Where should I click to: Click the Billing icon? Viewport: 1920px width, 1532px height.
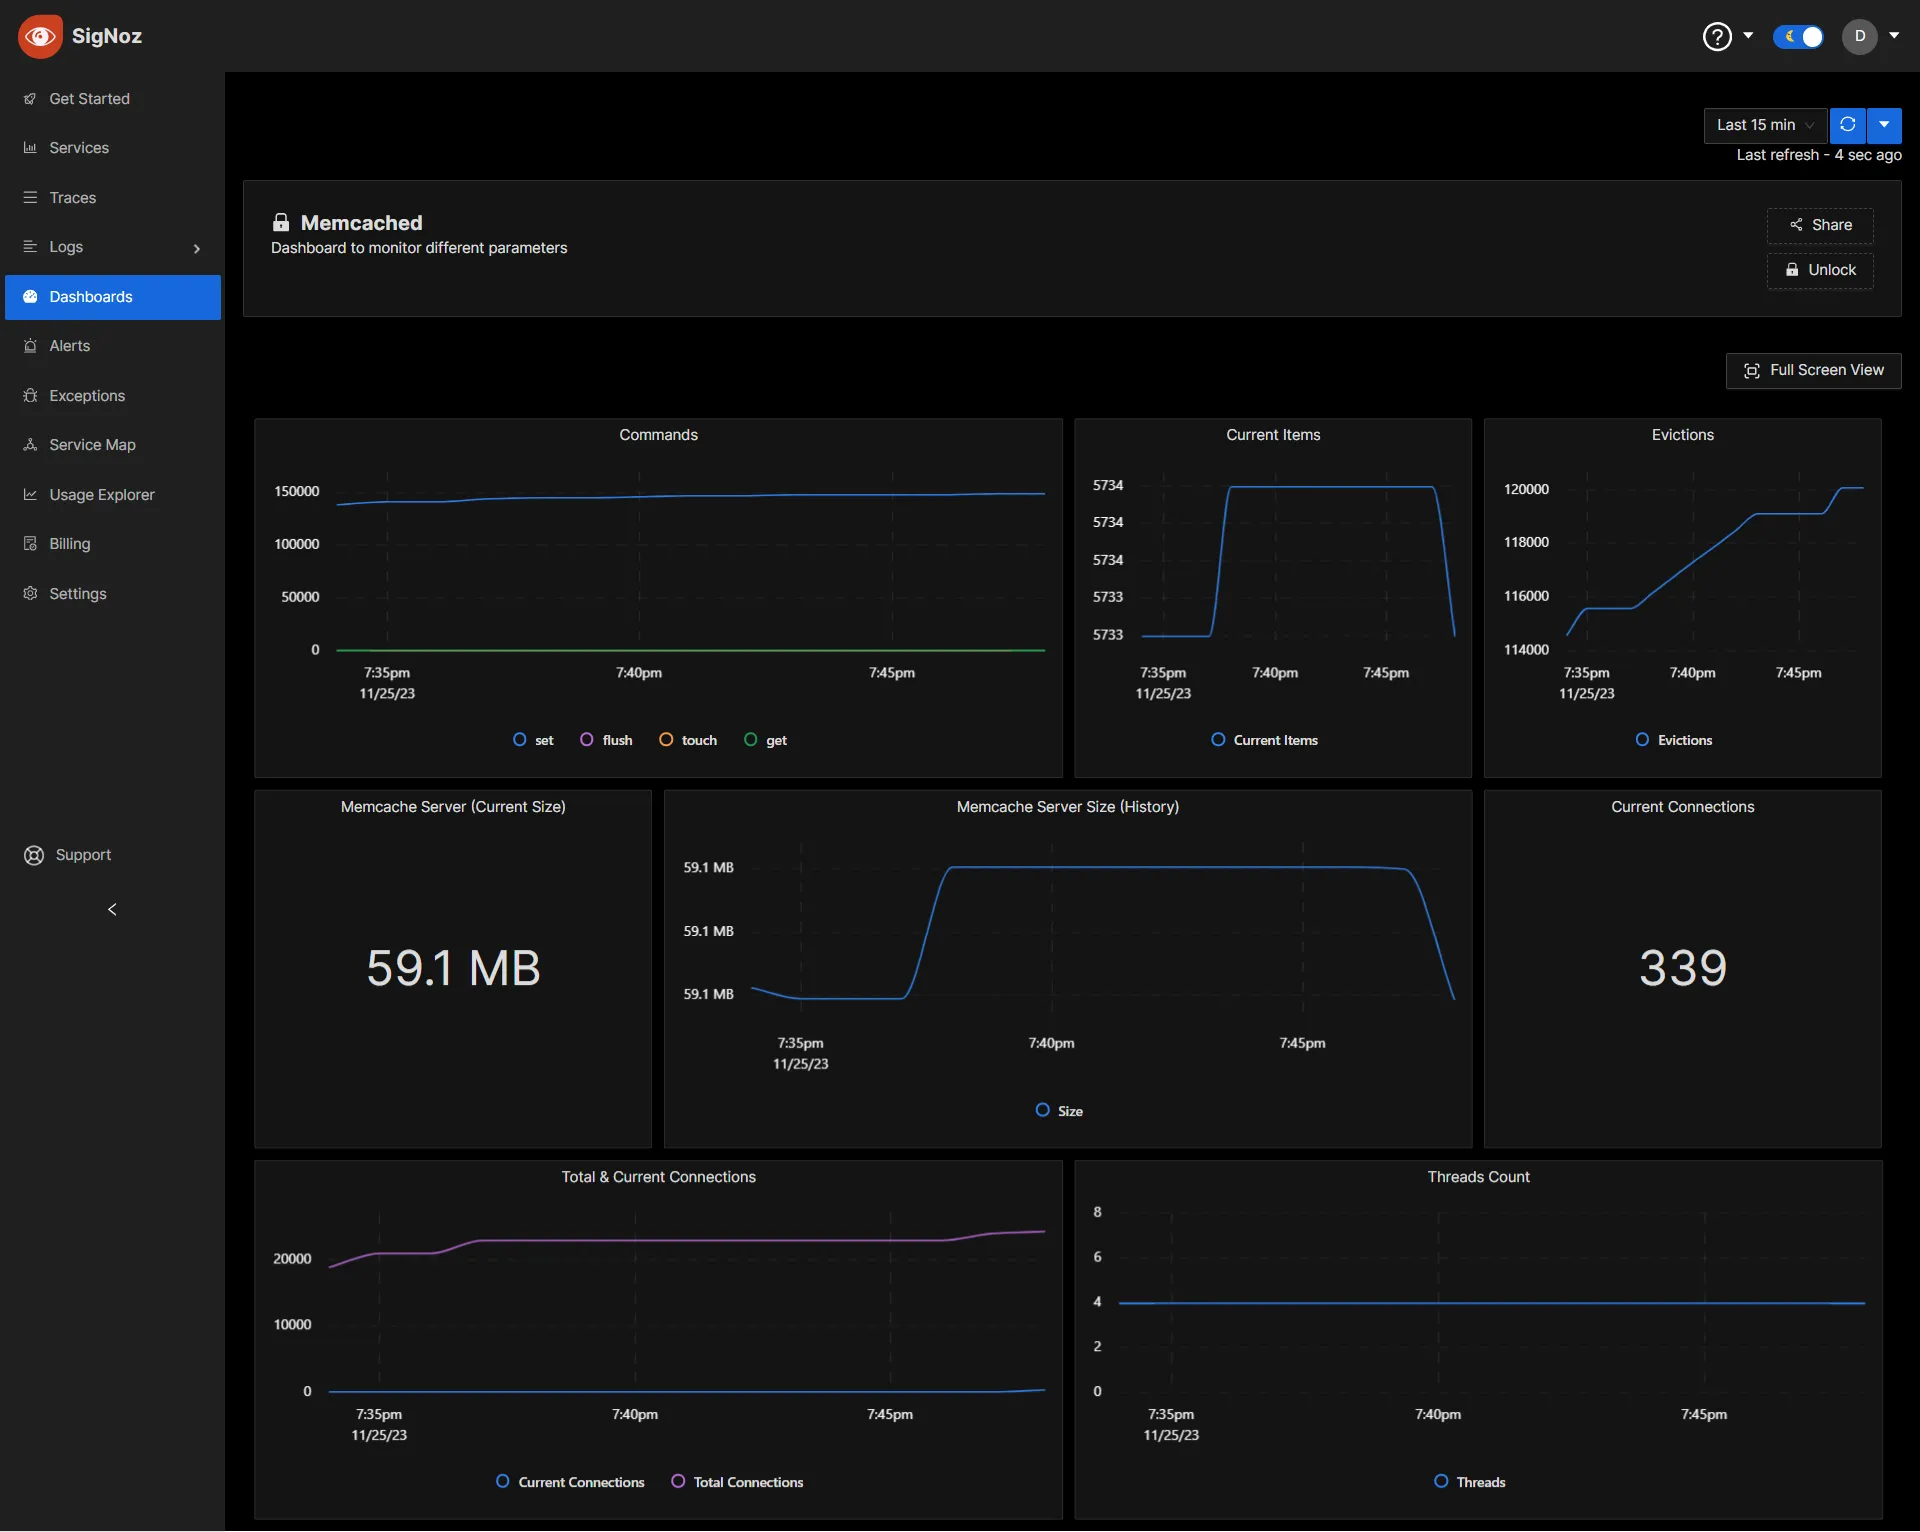(30, 544)
